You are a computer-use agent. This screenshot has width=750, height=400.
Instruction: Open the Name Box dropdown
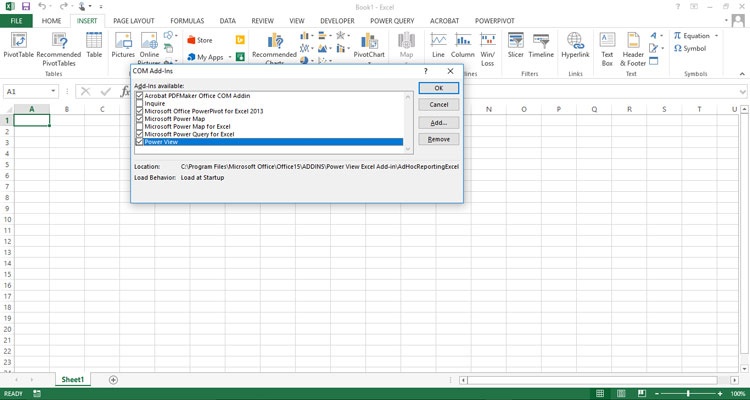pos(53,91)
